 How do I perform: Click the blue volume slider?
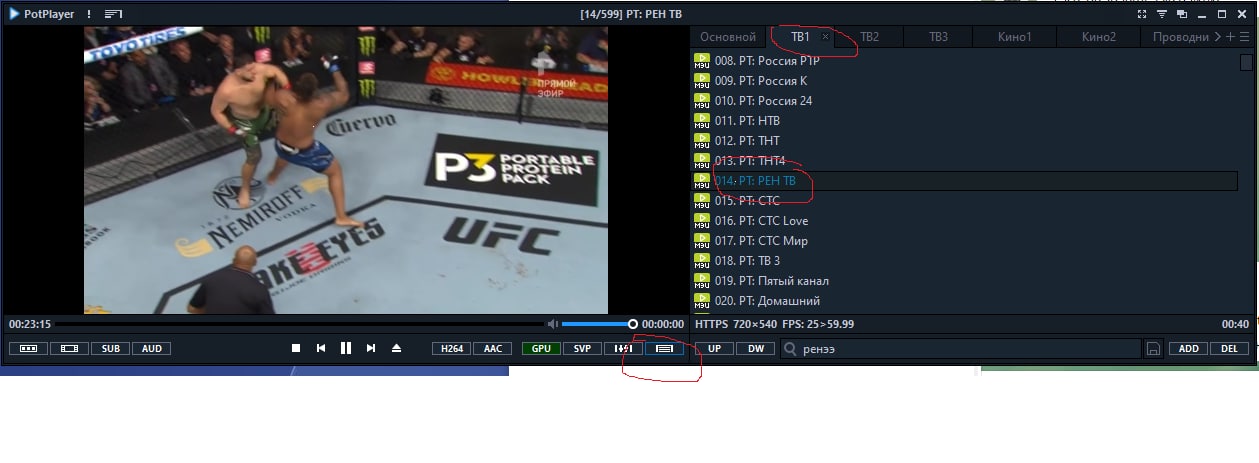pos(597,324)
